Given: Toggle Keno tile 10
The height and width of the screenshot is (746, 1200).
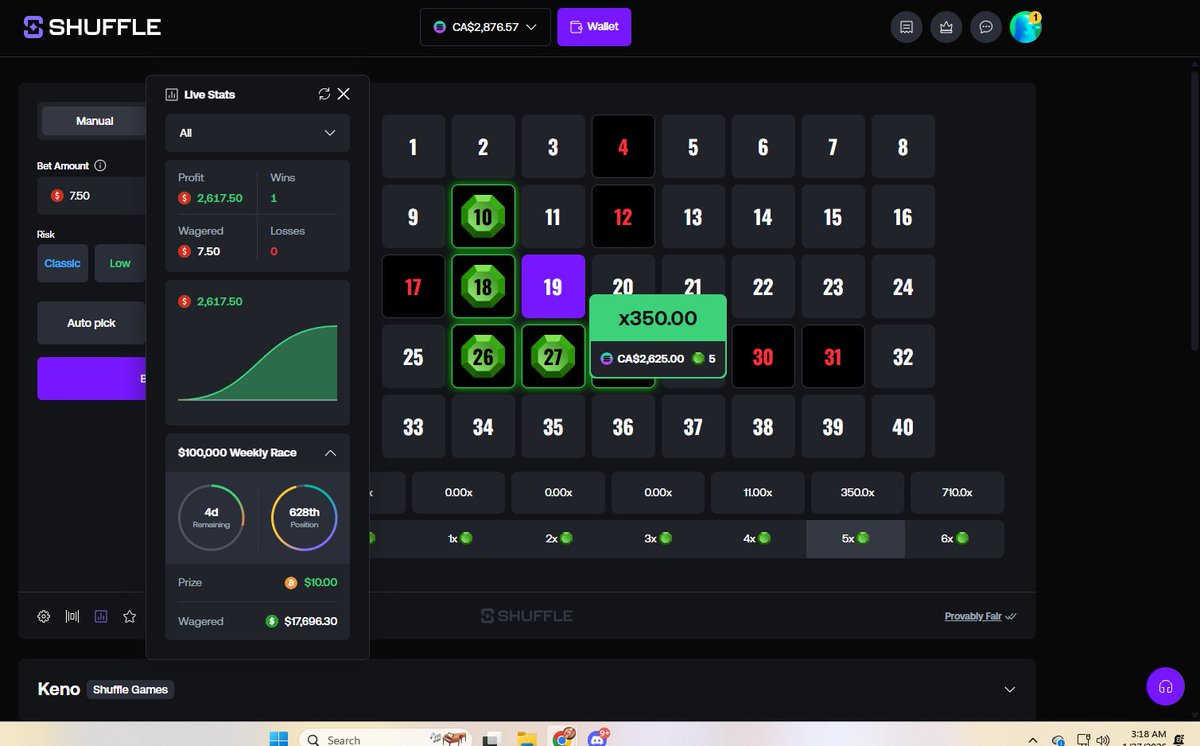Looking at the screenshot, I should 483,217.
